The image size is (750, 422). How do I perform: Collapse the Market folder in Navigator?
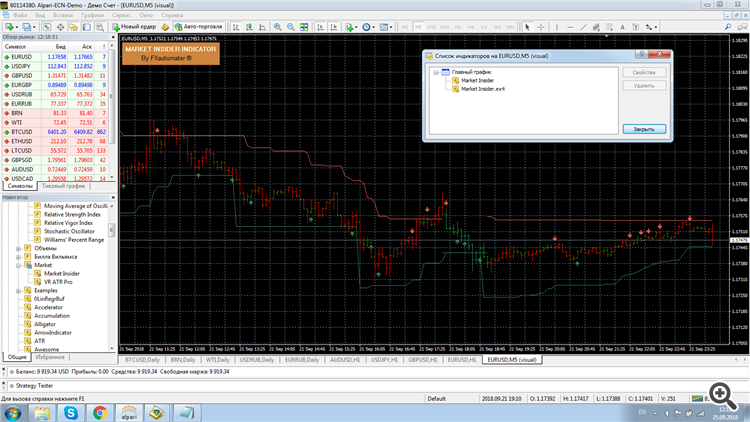click(19, 266)
